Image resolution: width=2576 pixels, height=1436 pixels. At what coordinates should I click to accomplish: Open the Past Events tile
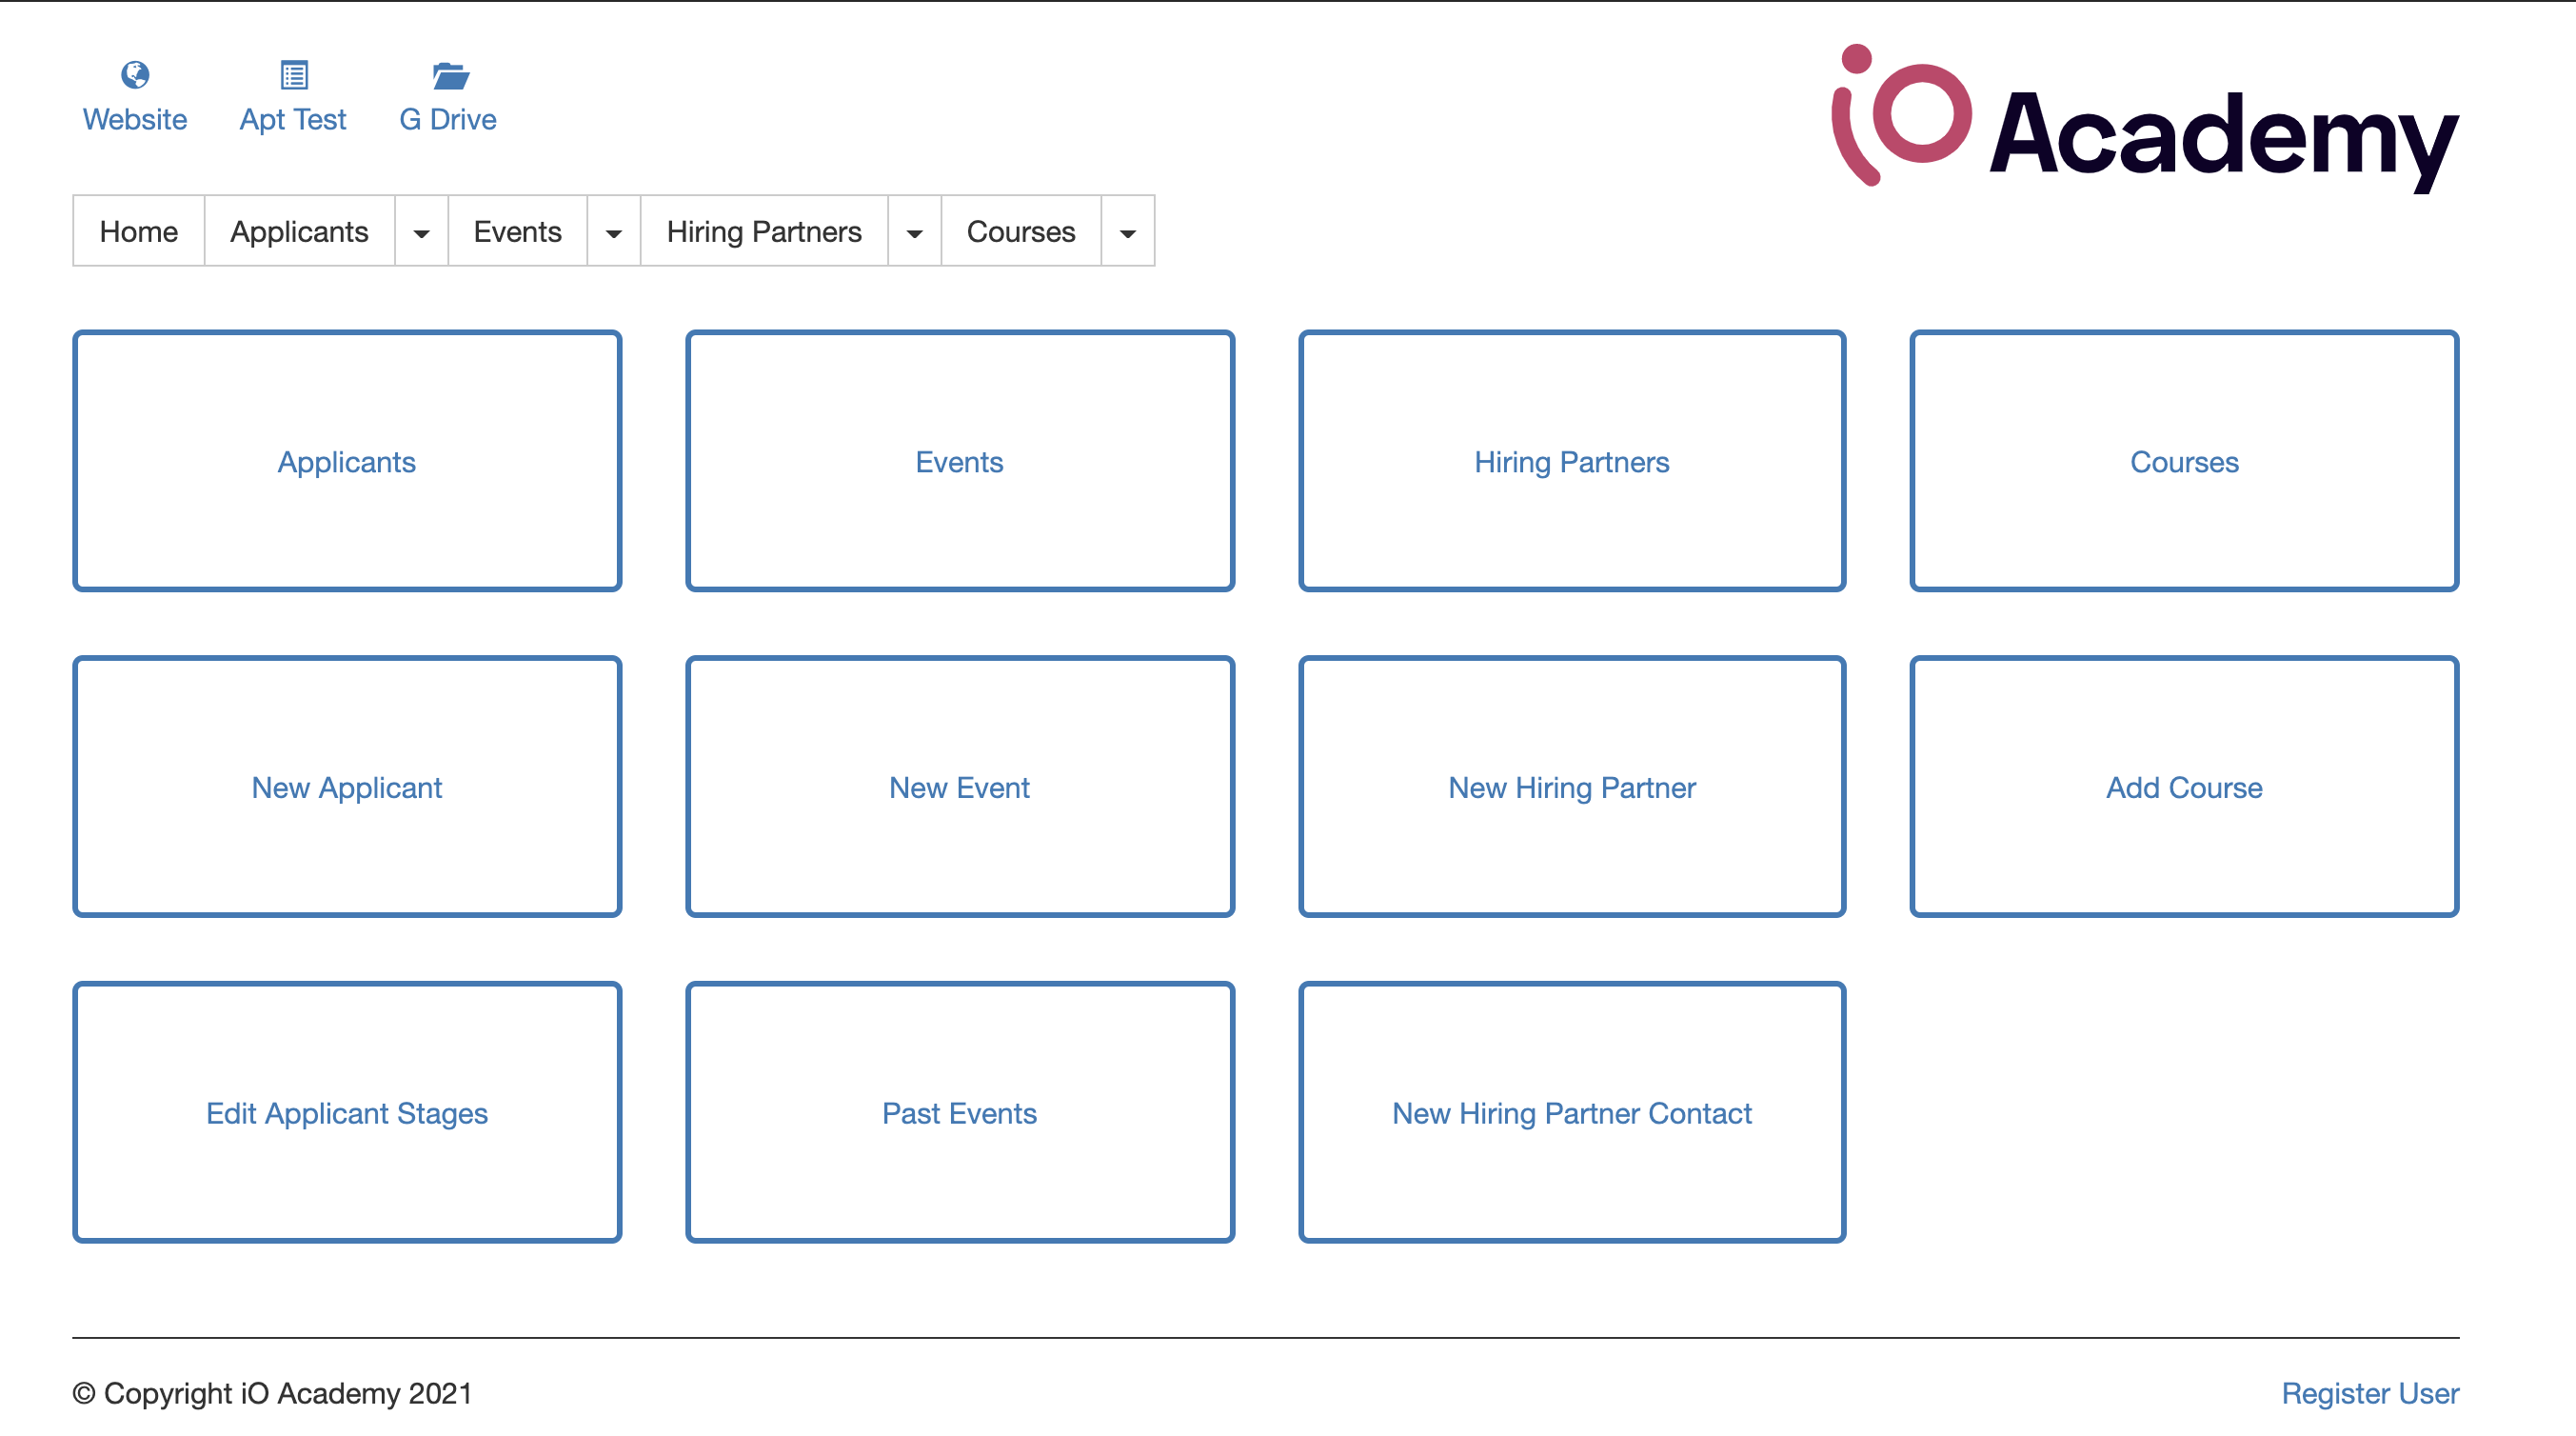pos(959,1112)
